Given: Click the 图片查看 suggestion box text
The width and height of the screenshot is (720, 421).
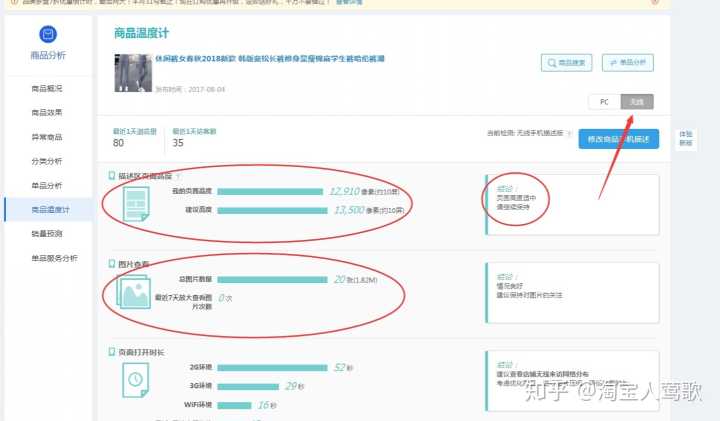Looking at the screenshot, I should (x=529, y=286).
